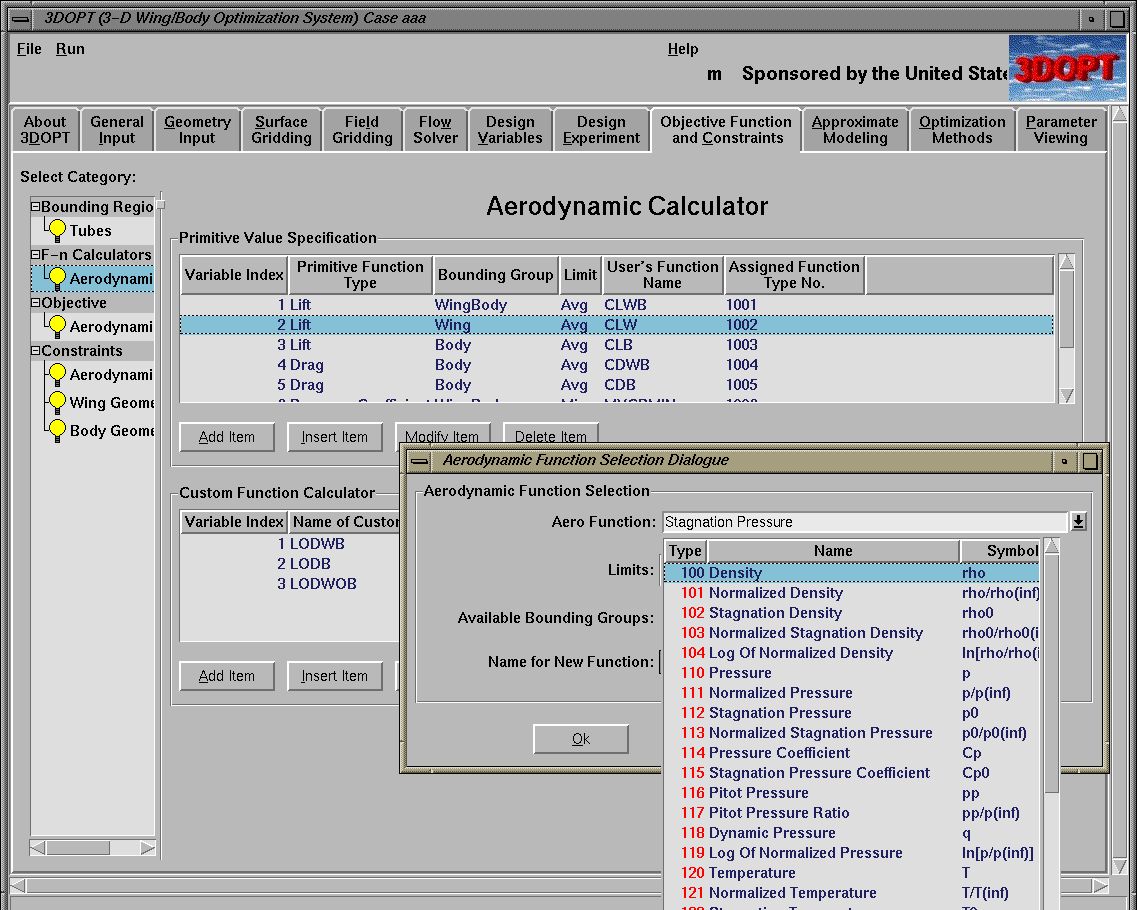Choose 116 Pitot Pressure in list
Viewport: 1137px width, 910px height.
pos(852,793)
